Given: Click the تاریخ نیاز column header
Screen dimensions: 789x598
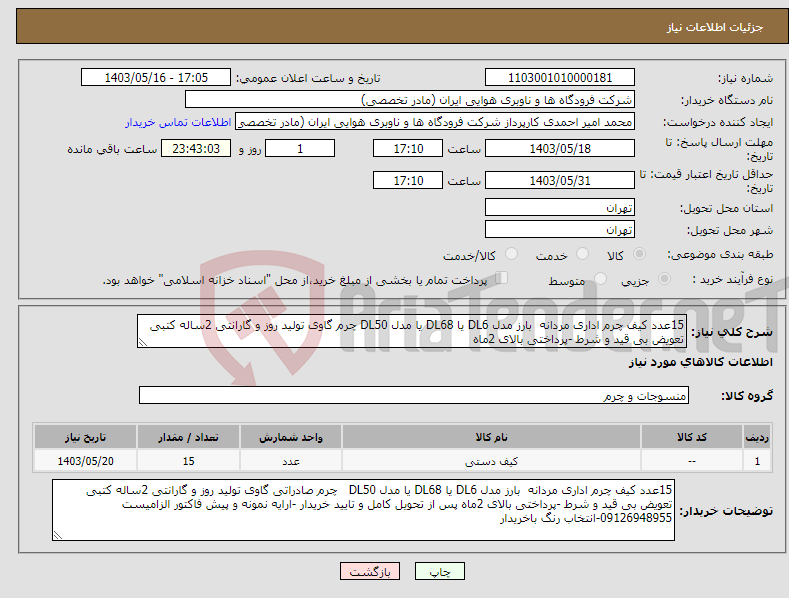Looking at the screenshot, I should pyautogui.click(x=86, y=437).
